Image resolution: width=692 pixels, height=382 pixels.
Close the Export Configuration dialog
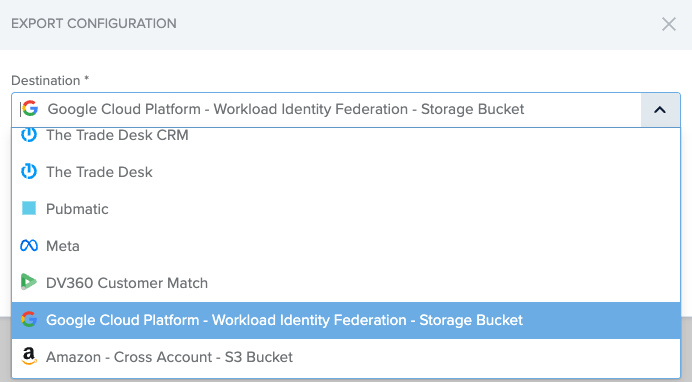pyautogui.click(x=669, y=24)
